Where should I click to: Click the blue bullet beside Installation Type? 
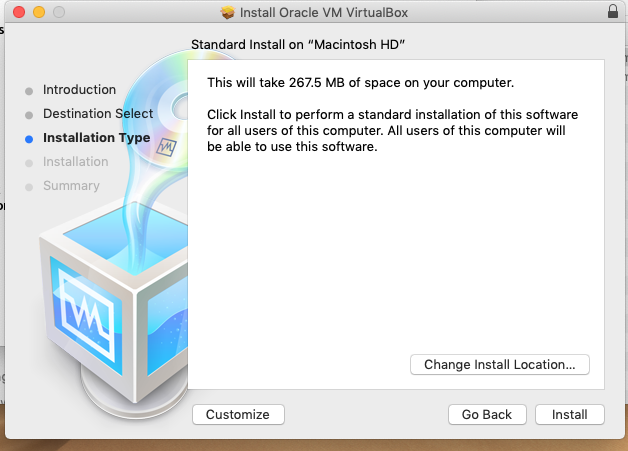tap(29, 139)
